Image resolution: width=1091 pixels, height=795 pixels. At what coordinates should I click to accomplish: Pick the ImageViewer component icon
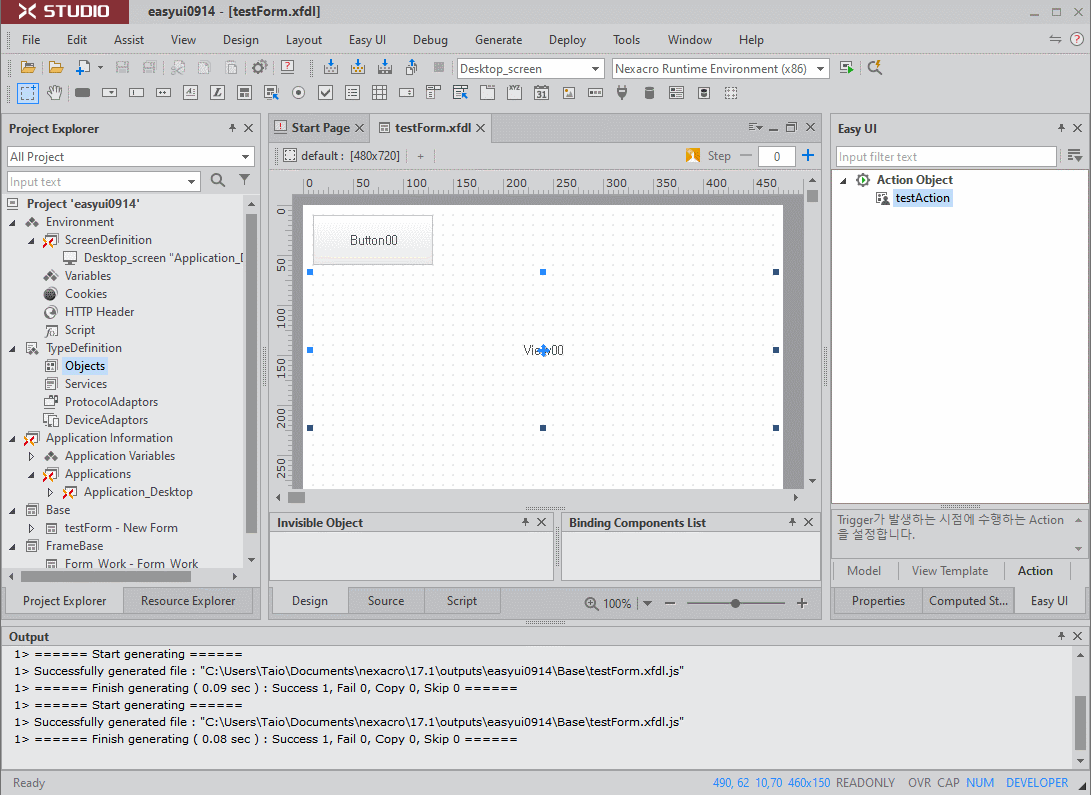click(568, 93)
